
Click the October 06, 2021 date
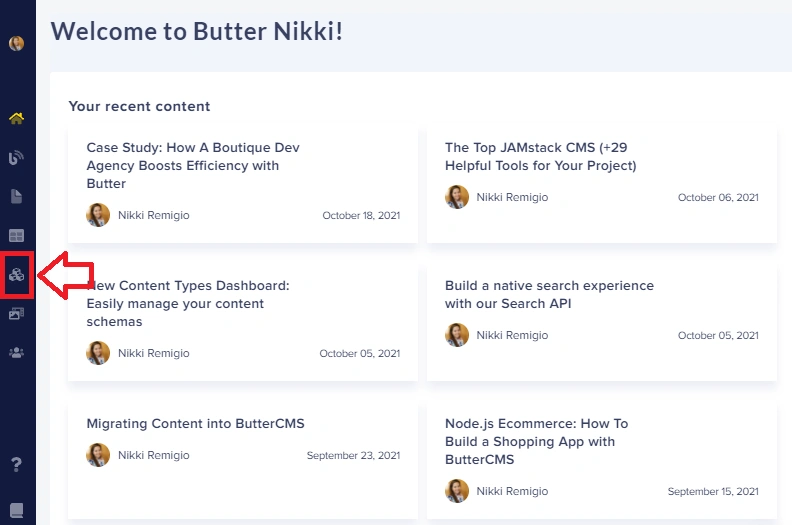pos(718,197)
